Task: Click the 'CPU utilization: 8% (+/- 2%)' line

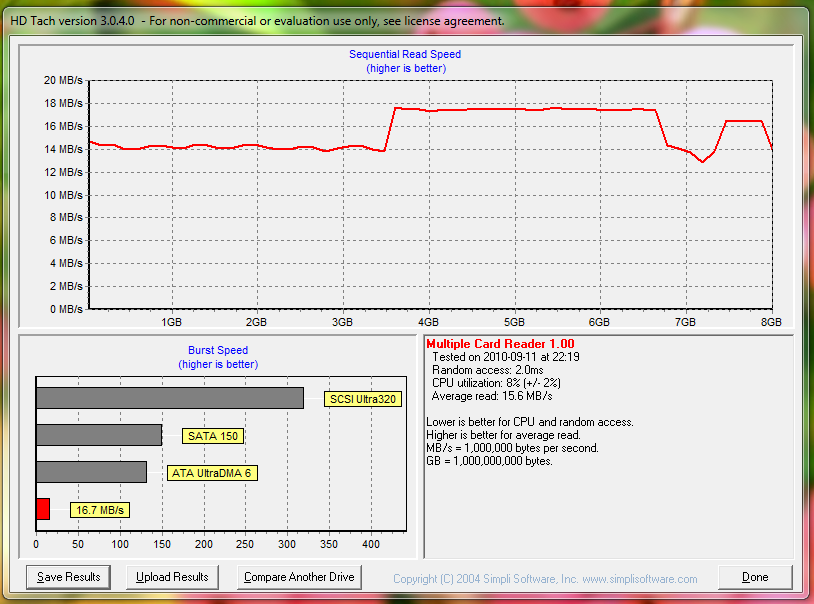Action: [496, 383]
